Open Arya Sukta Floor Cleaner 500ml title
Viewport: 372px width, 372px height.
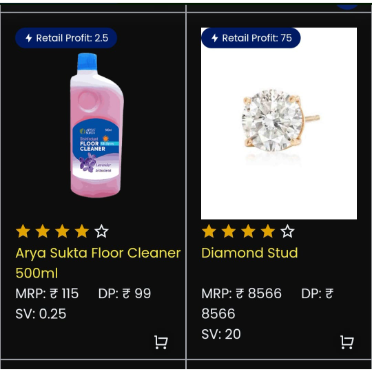point(98,263)
